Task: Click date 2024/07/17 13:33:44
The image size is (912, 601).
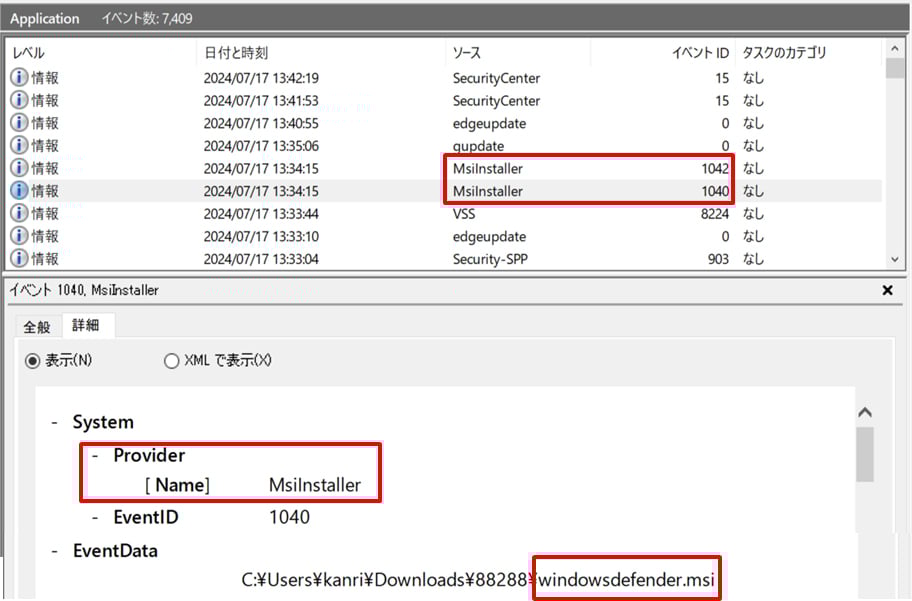Action: tap(261, 214)
